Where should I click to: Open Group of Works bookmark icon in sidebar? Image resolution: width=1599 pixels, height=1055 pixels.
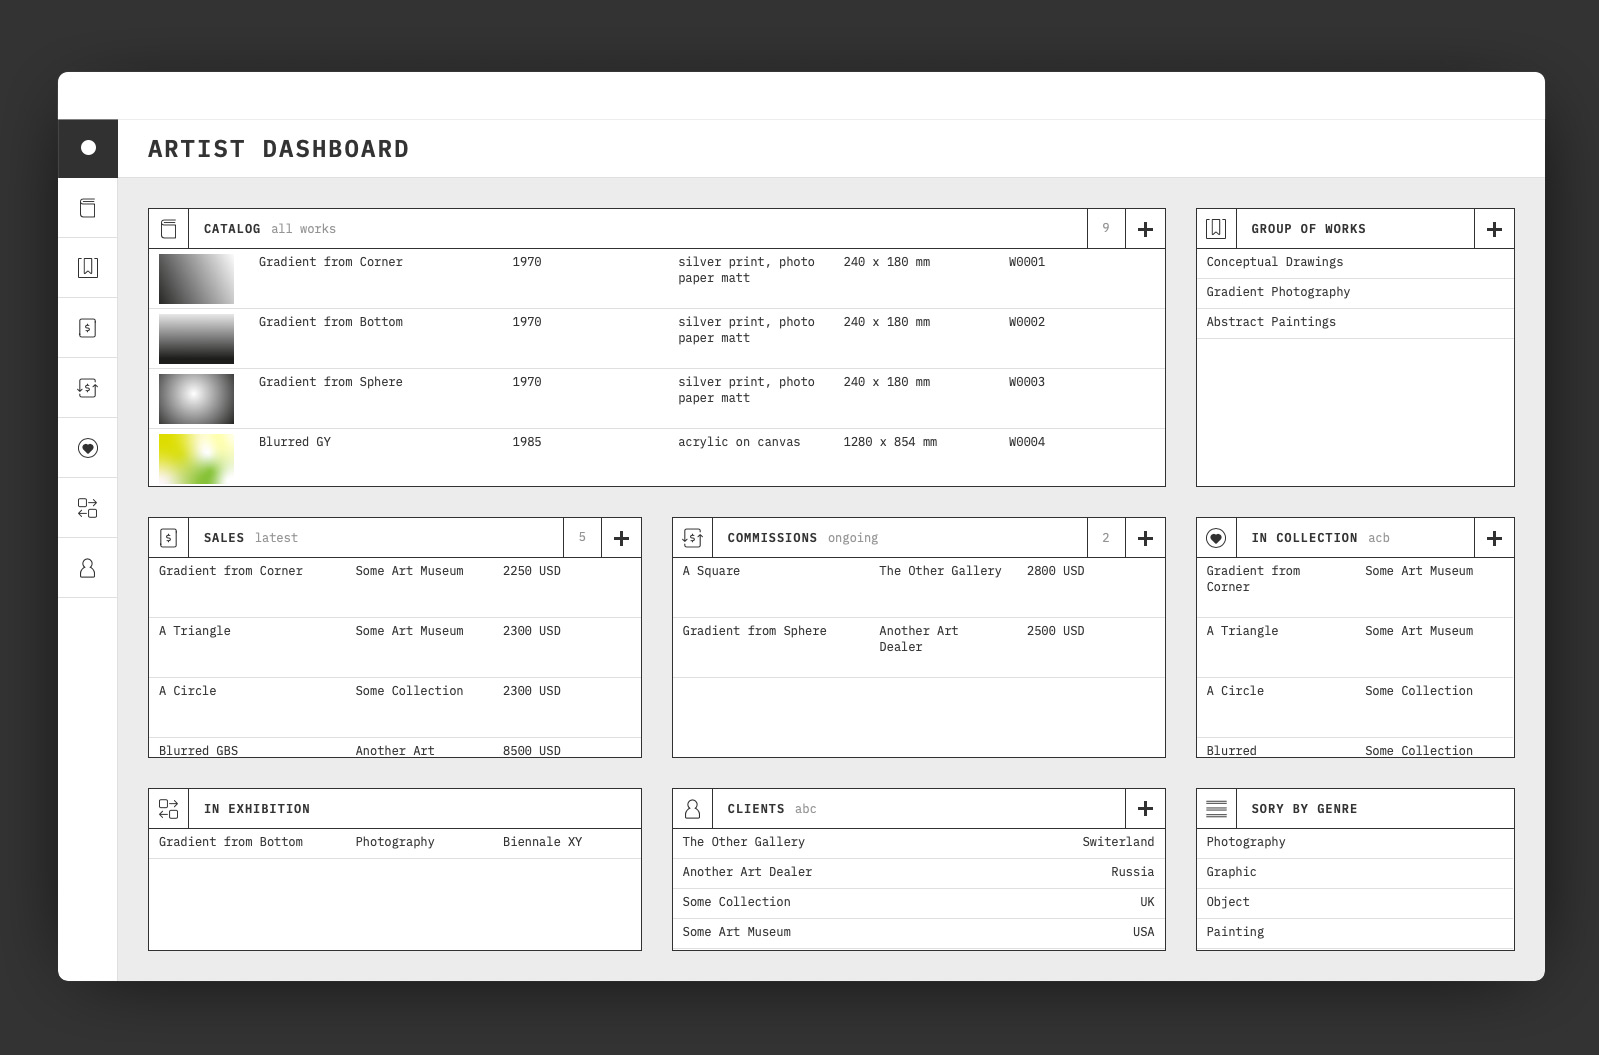coord(88,268)
